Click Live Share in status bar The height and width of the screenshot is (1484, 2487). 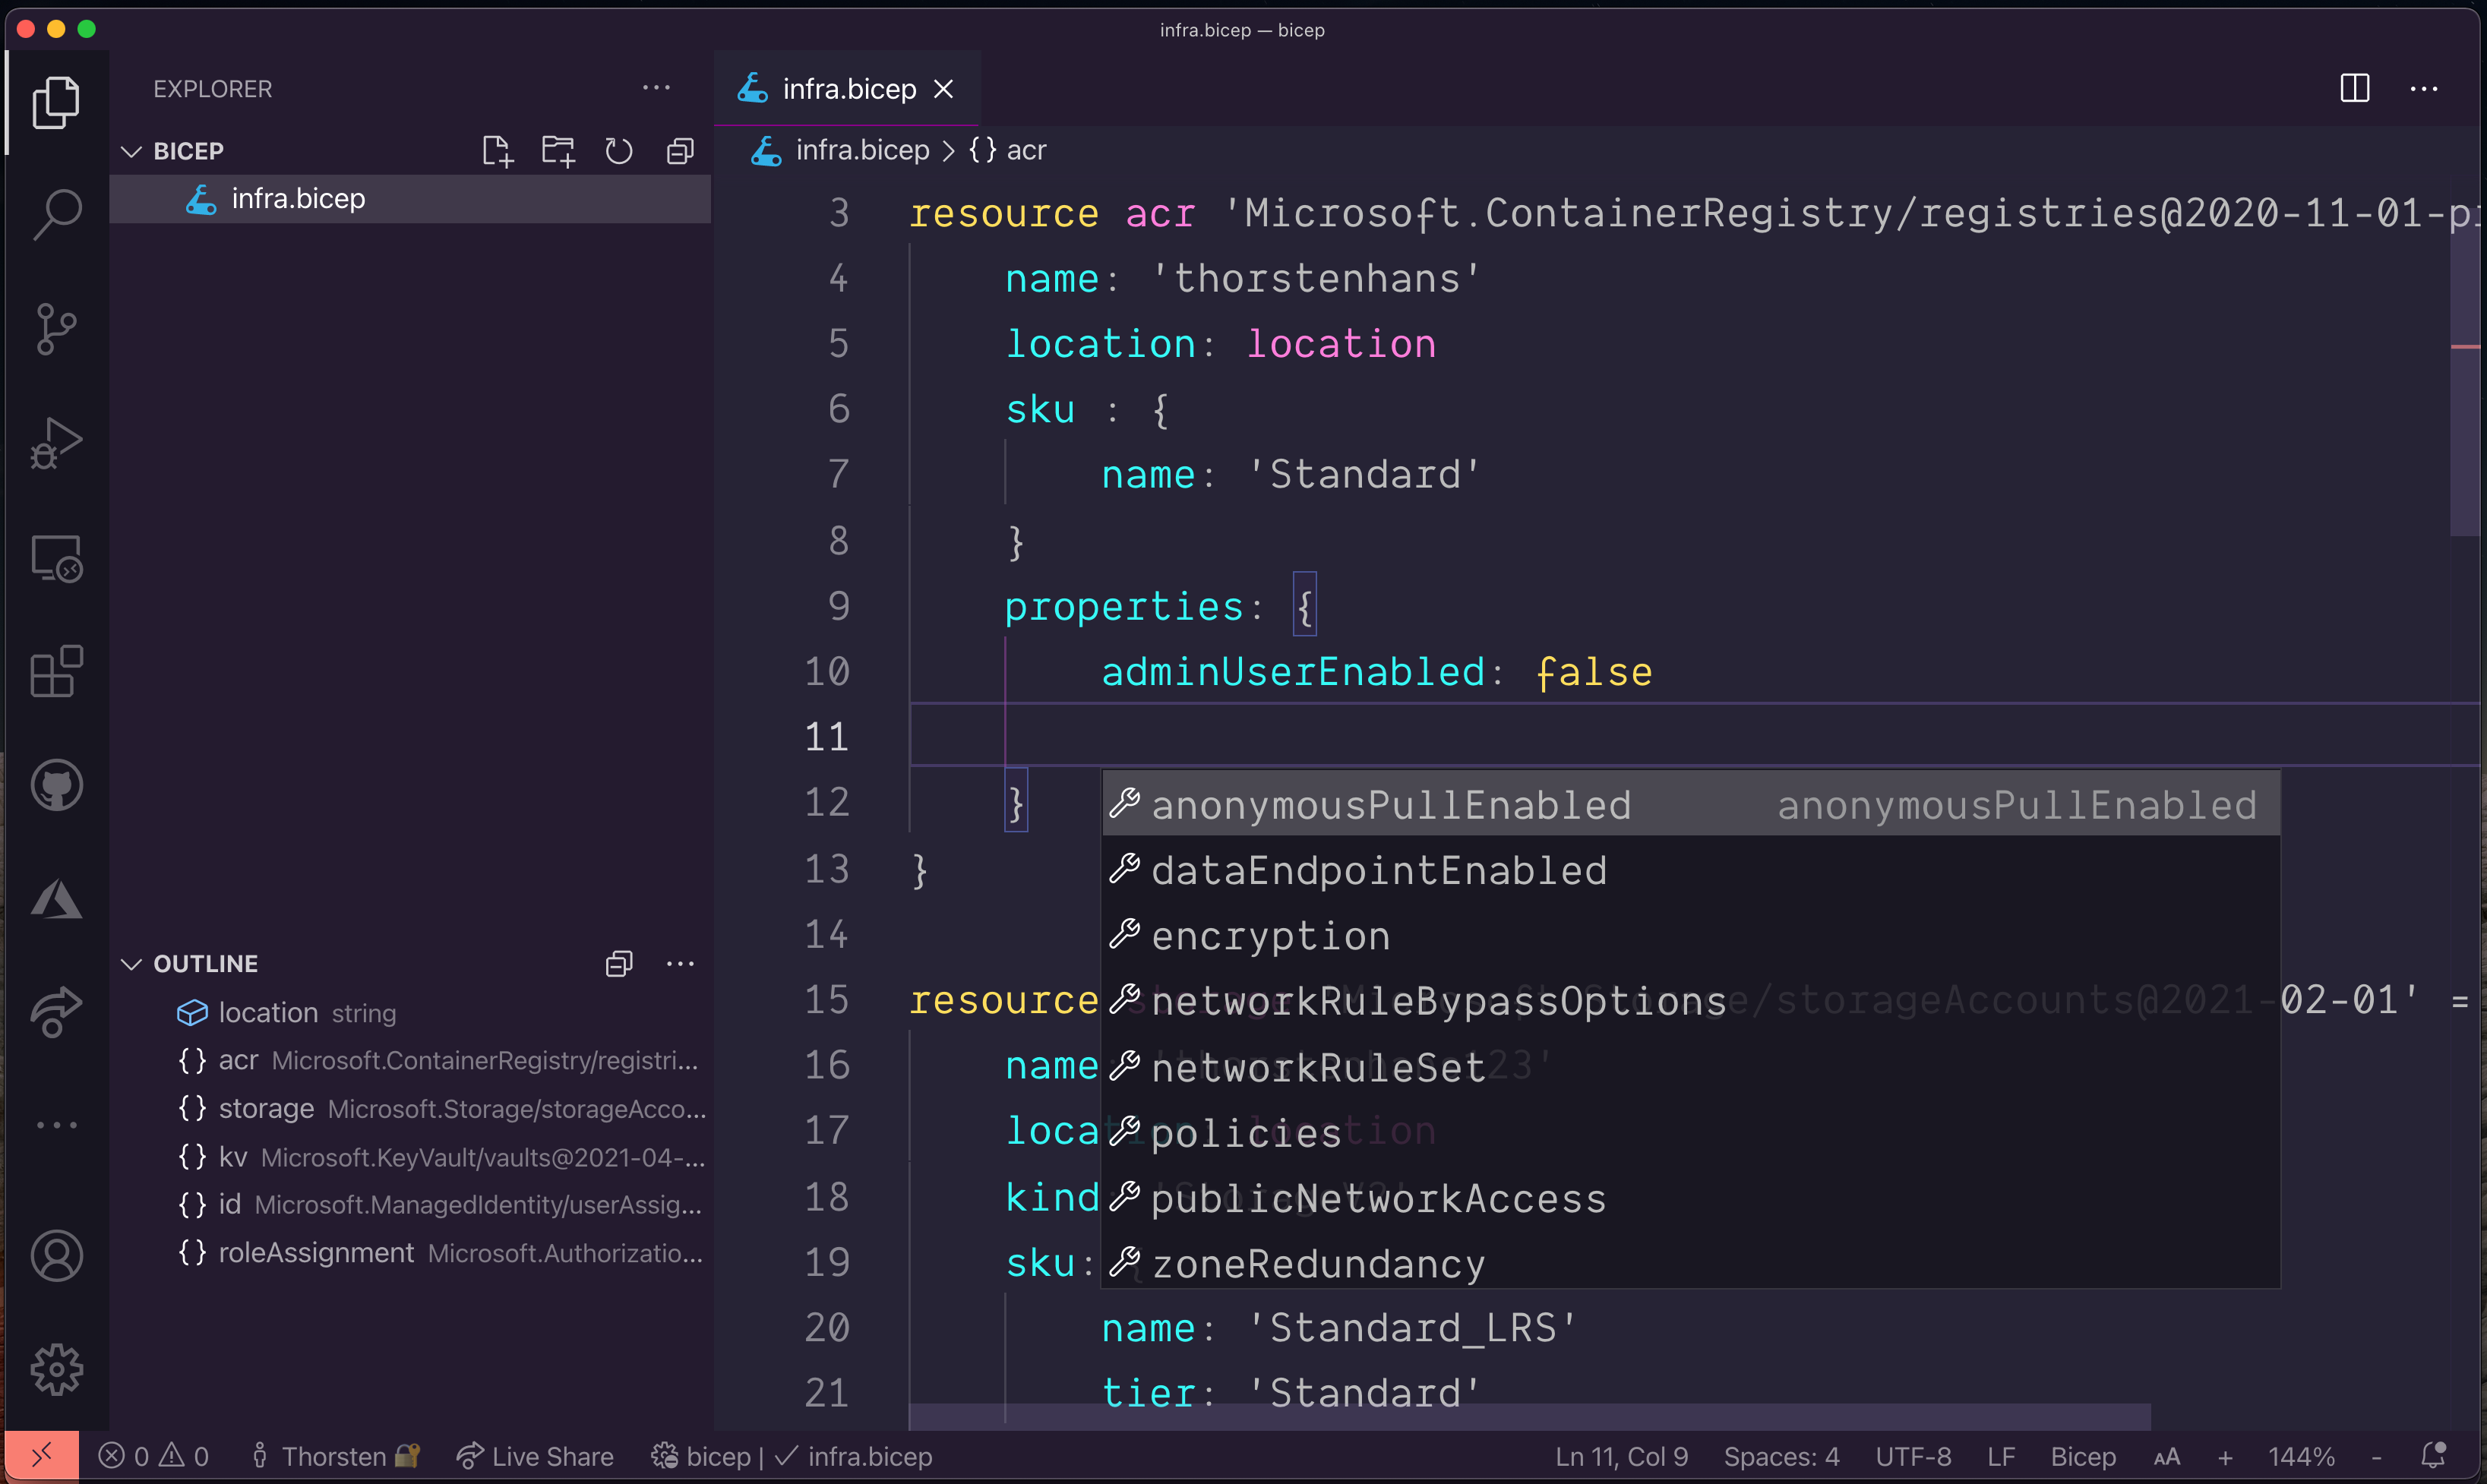coord(535,1456)
